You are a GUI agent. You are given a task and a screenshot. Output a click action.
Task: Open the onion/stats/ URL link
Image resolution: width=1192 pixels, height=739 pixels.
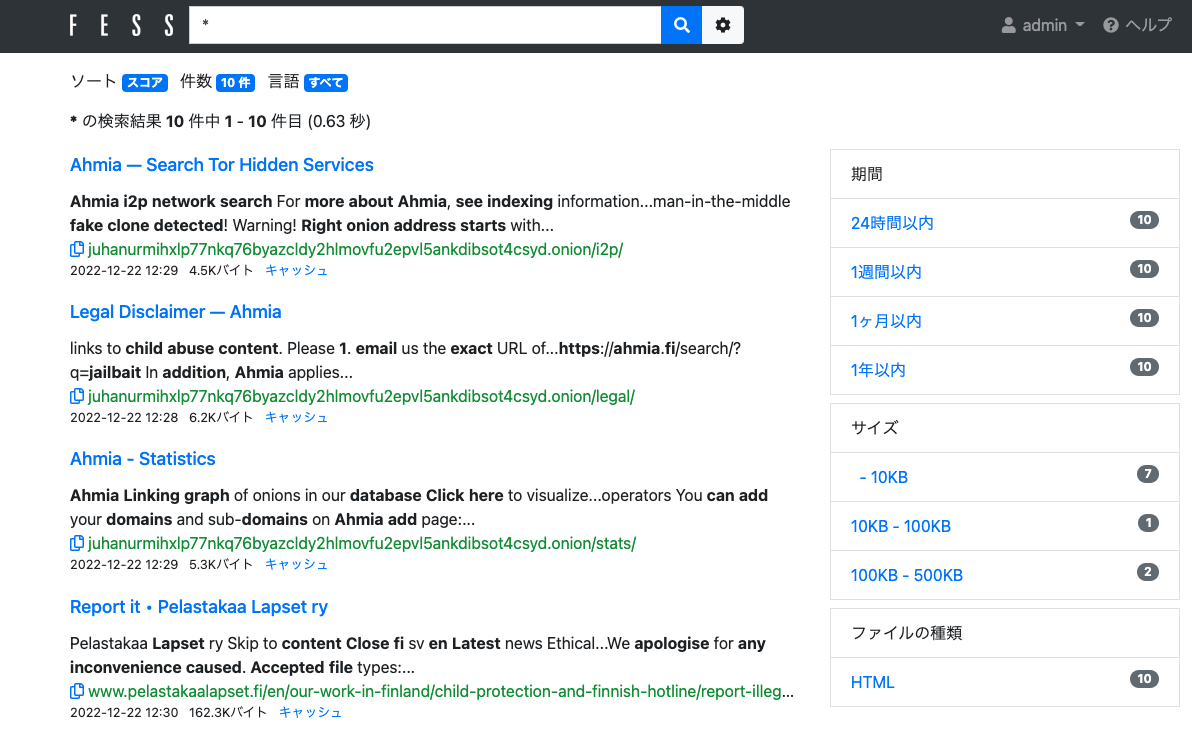coord(363,544)
